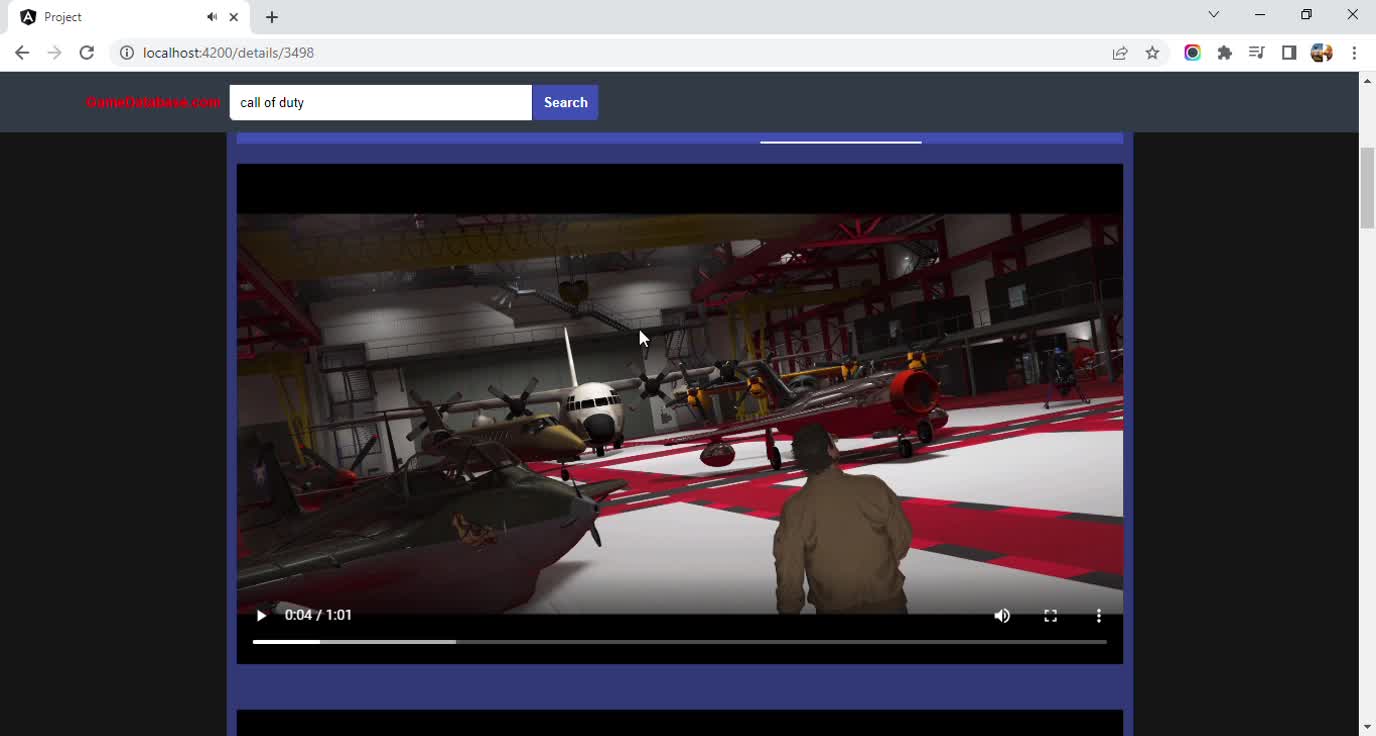1376x736 pixels.
Task: Open the video's more options menu
Action: point(1098,616)
